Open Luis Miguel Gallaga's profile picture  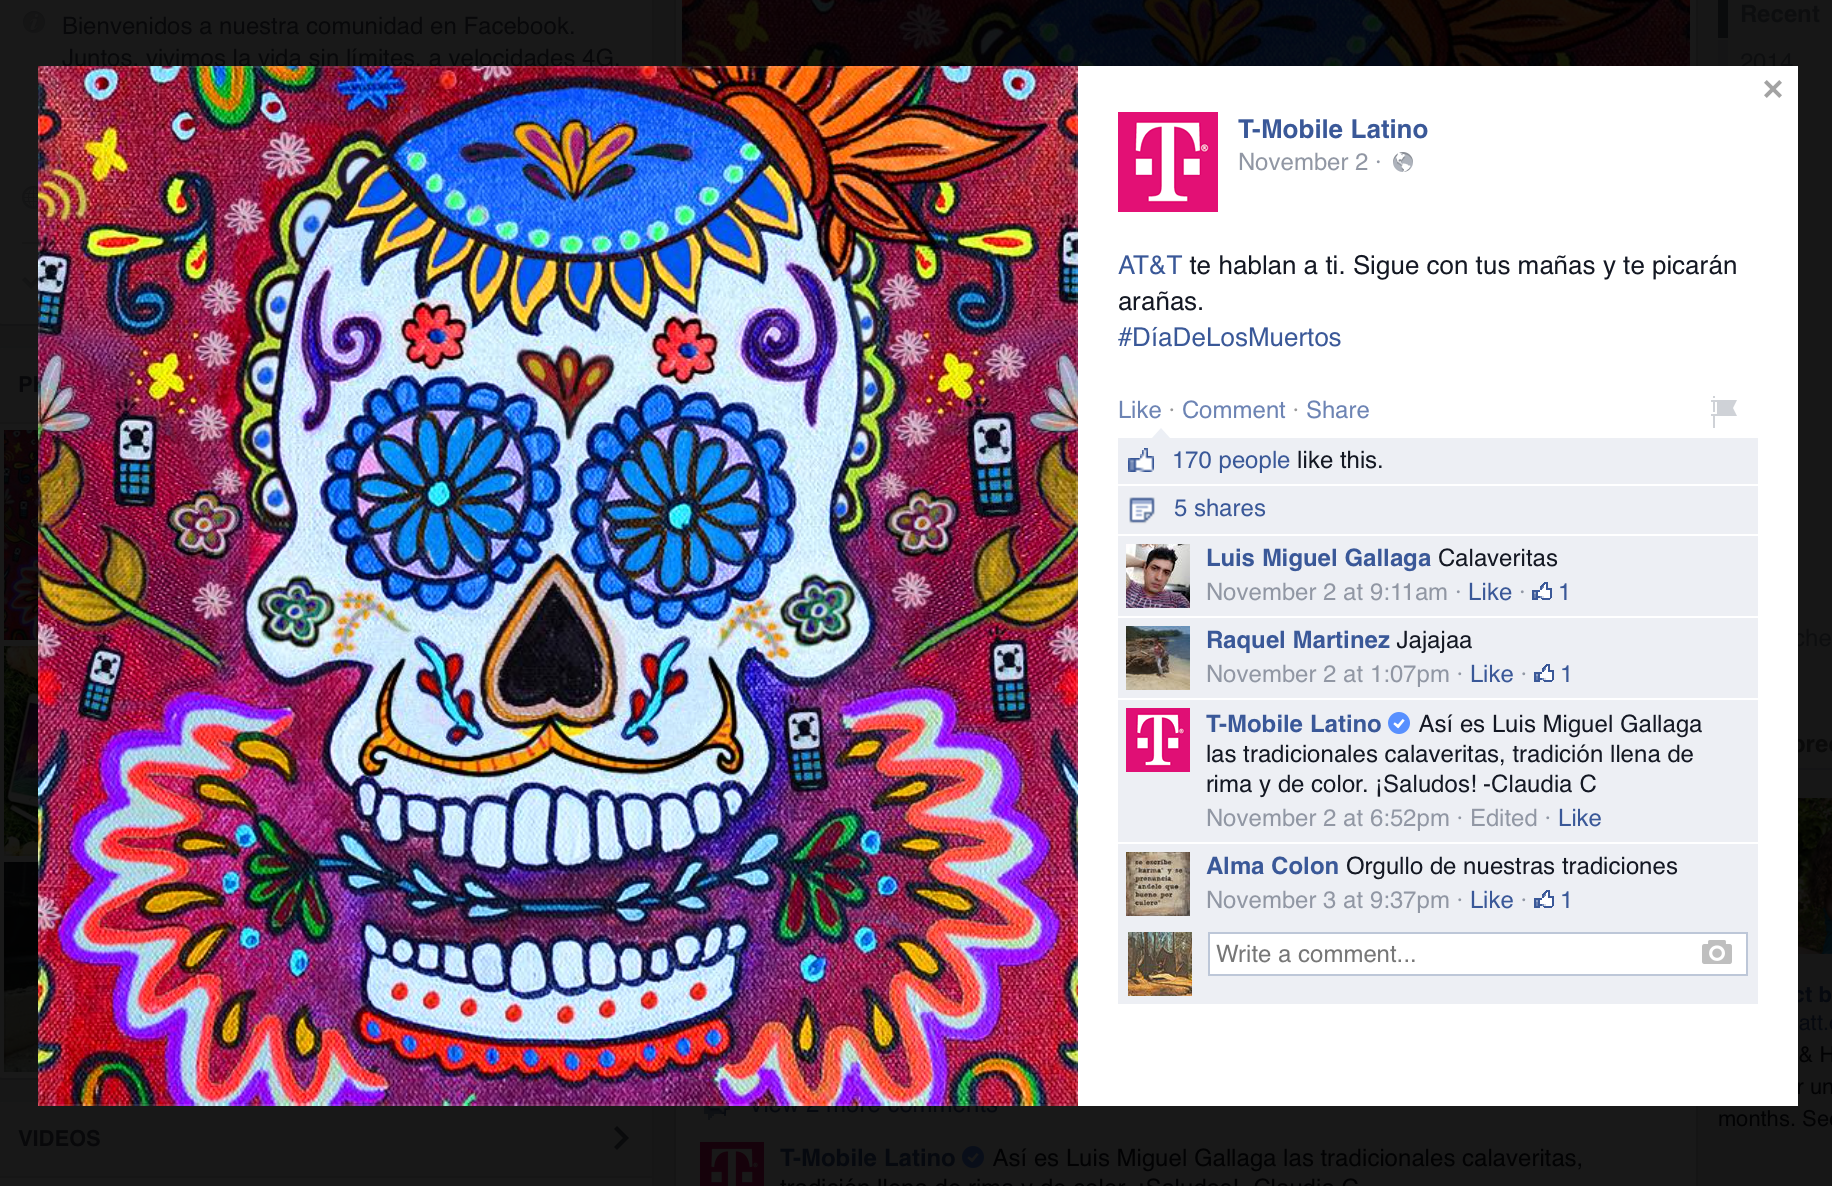point(1158,576)
